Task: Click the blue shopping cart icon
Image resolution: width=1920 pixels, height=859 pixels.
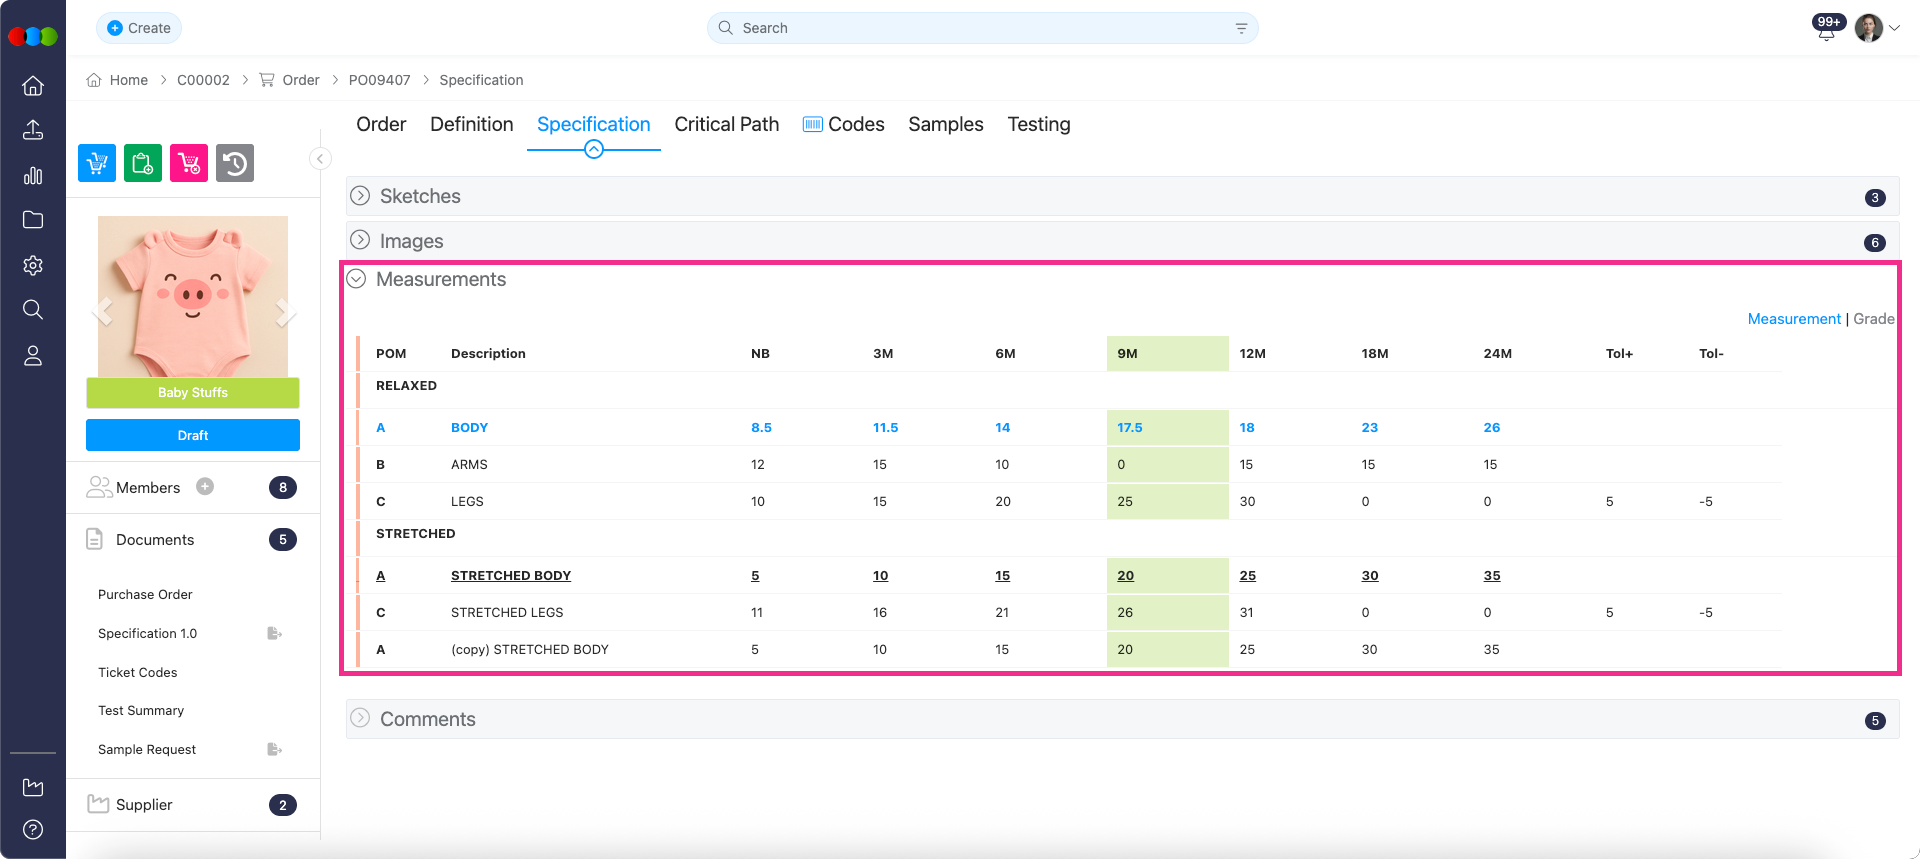Action: pos(97,163)
